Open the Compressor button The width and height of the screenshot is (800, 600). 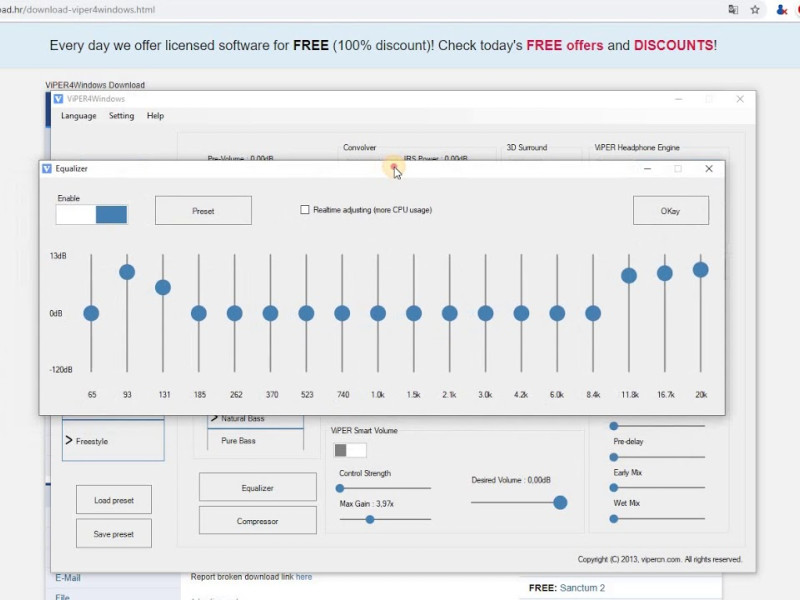(258, 521)
